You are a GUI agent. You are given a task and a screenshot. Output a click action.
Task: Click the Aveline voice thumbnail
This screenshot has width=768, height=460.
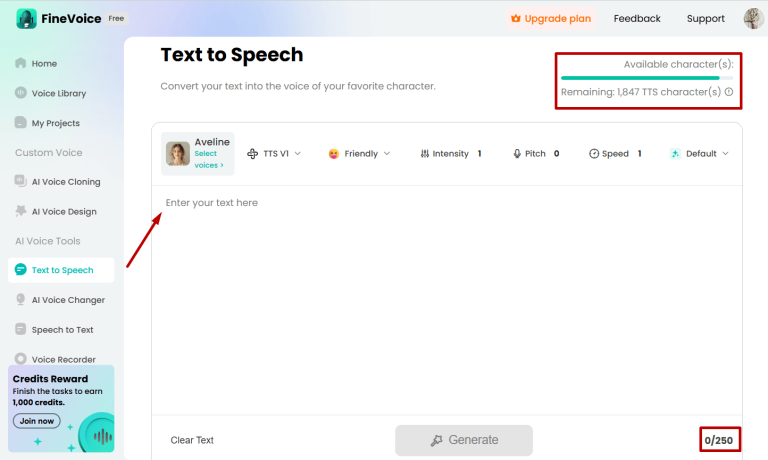pyautogui.click(x=178, y=153)
